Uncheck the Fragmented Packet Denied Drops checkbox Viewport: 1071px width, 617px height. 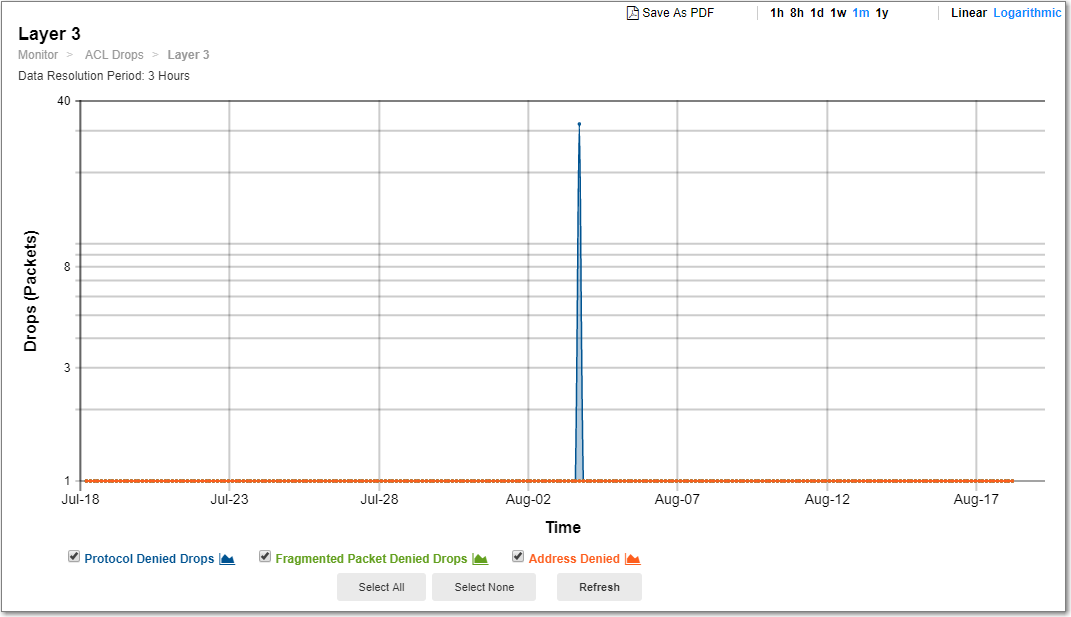click(x=265, y=556)
